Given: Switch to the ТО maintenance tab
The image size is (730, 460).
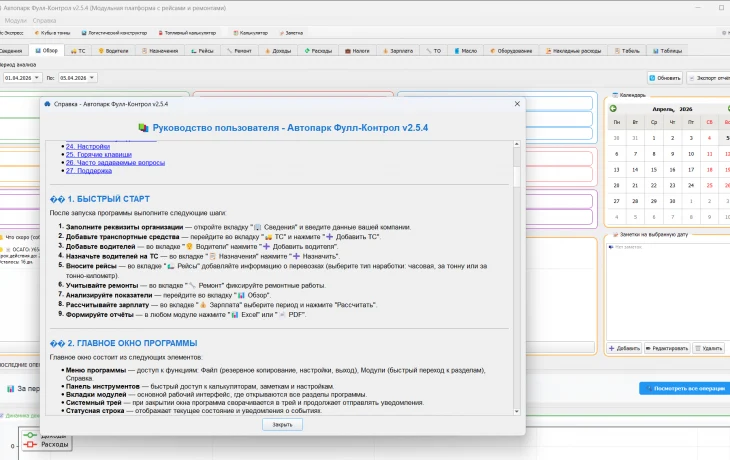Looking at the screenshot, I should 433,51.
